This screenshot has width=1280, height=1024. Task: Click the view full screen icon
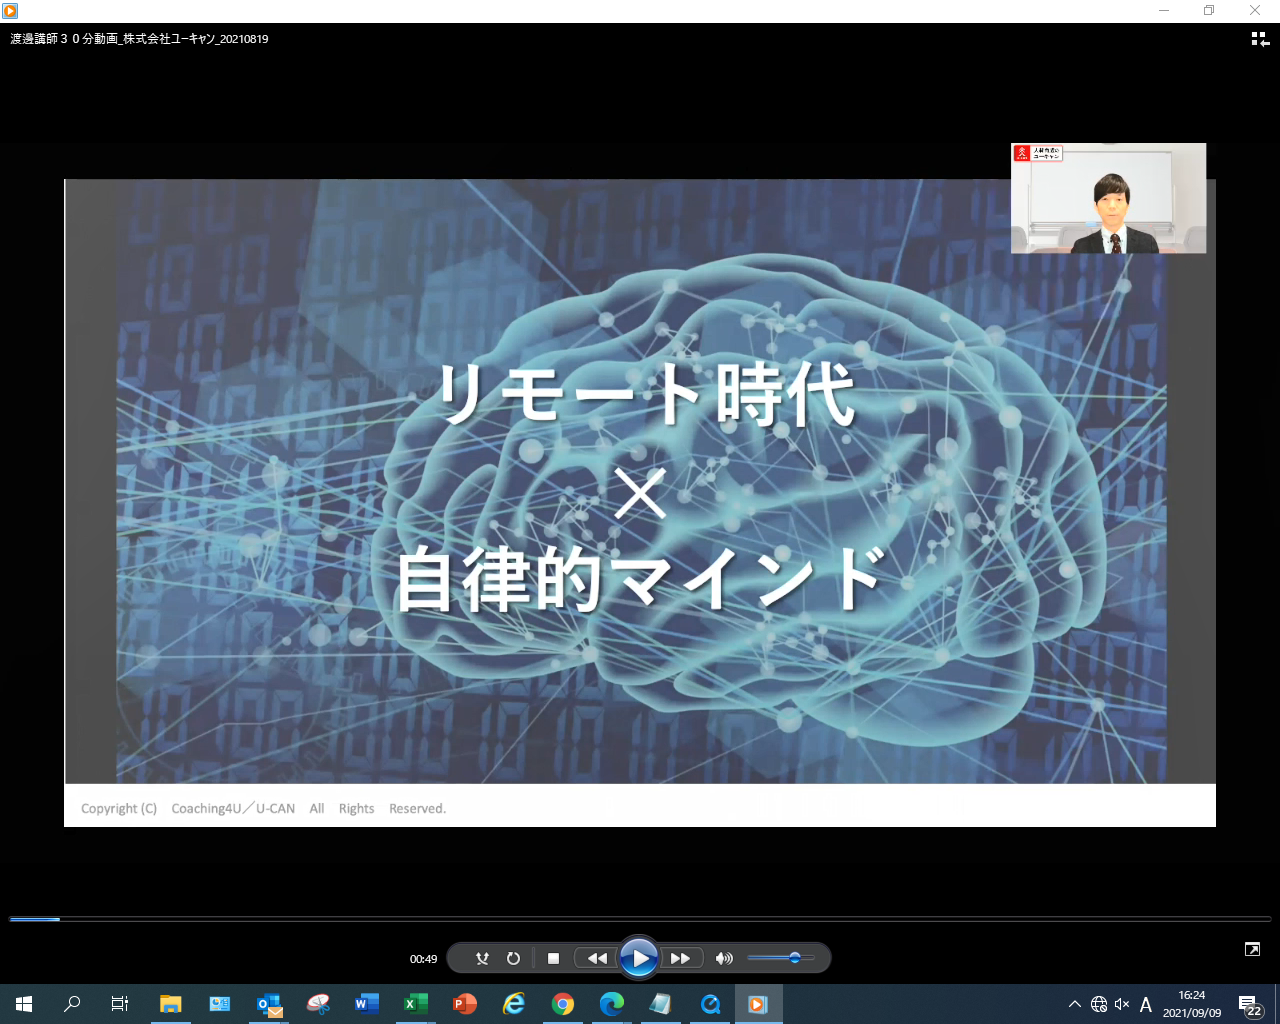pyautogui.click(x=1252, y=949)
